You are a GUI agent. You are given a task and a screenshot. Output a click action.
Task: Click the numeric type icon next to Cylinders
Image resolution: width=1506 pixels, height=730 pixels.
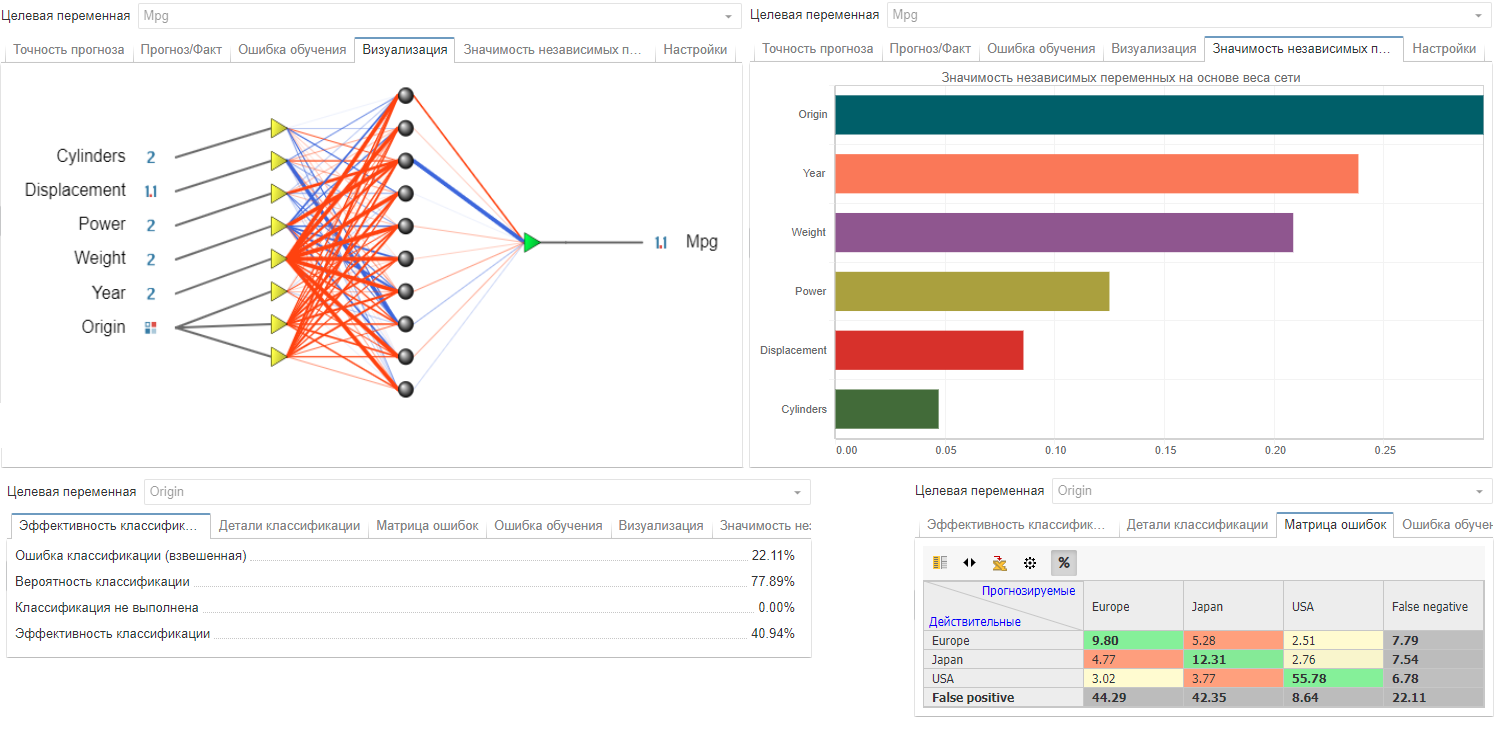click(151, 157)
